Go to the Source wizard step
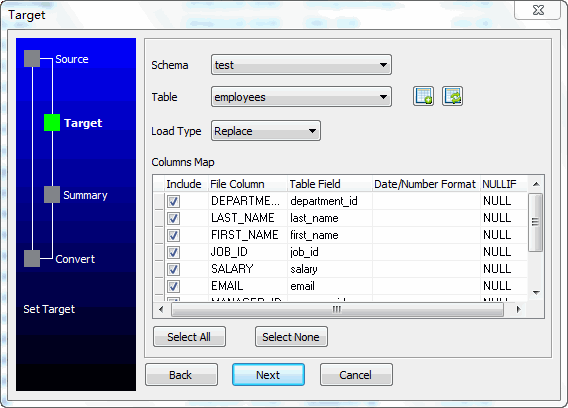Image resolution: width=568 pixels, height=408 pixels. tap(72, 59)
